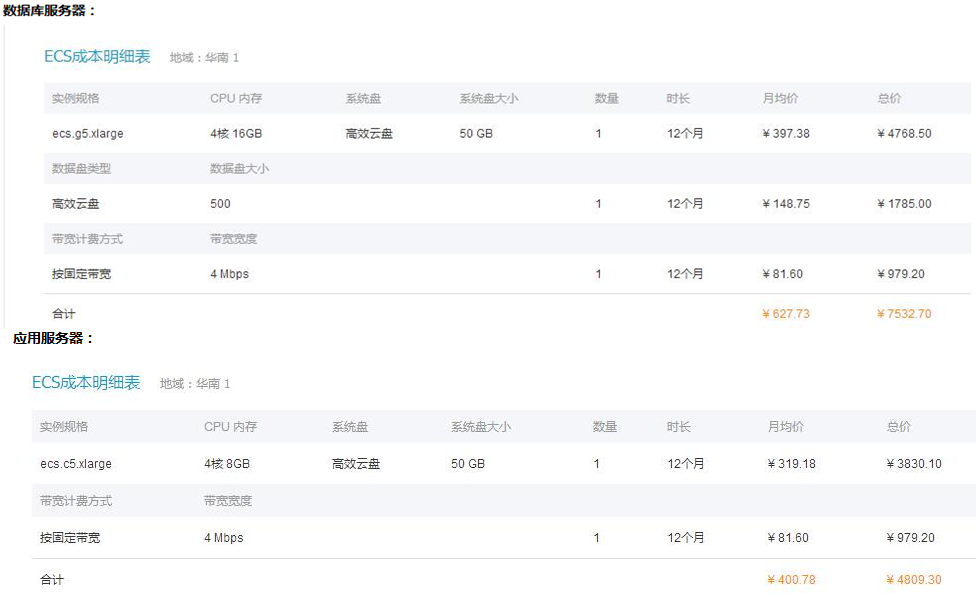The height and width of the screenshot is (608, 976).
Task: Click the orange ¥ 7532.70 grand total
Action: point(904,314)
